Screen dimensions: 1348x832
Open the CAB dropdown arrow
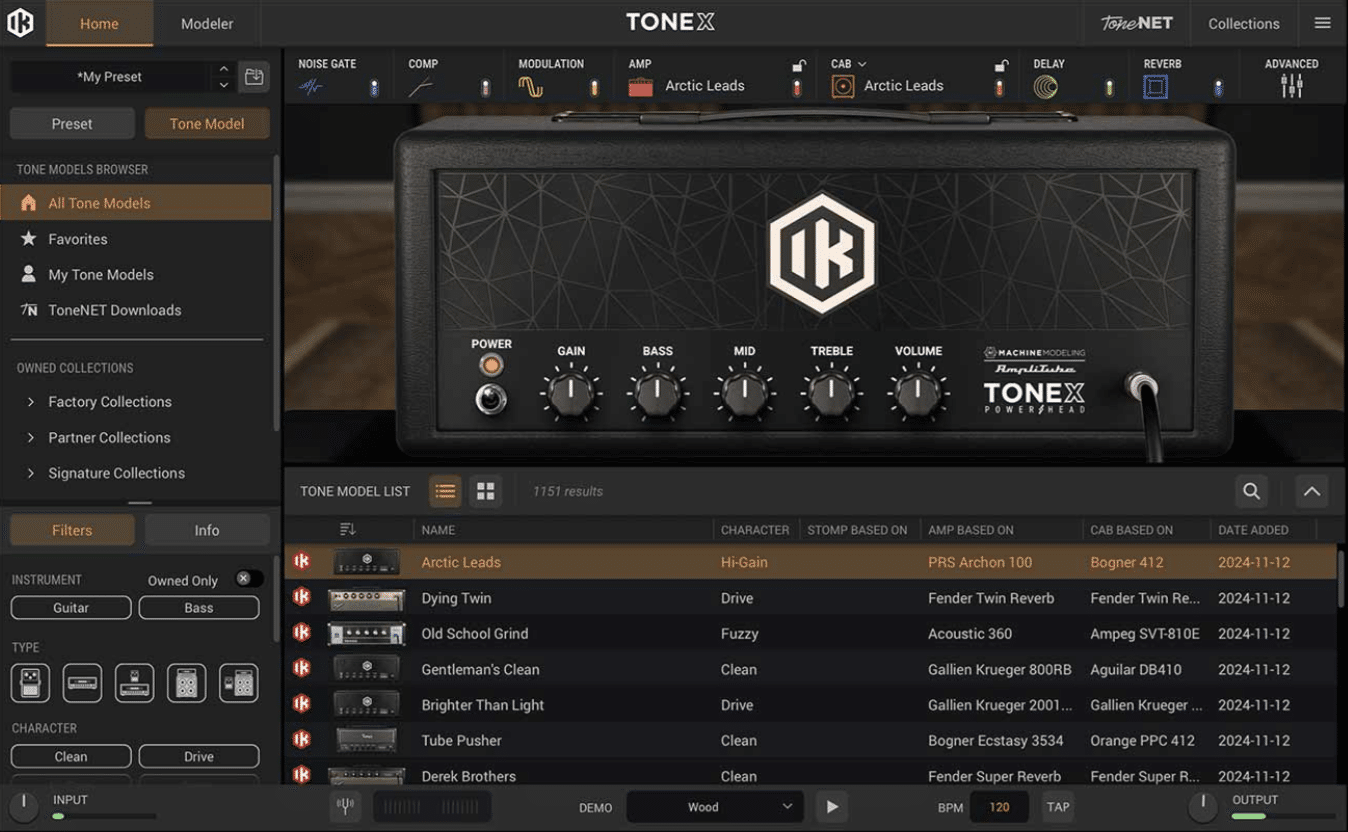862,64
